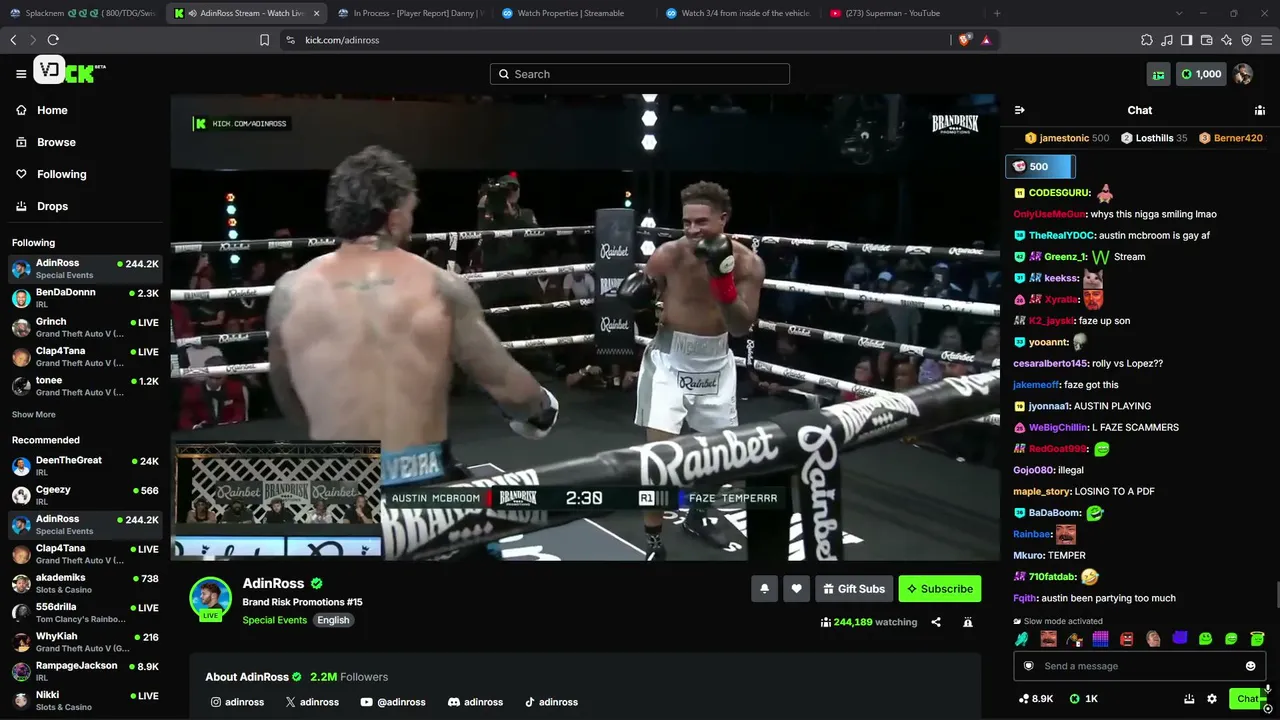
Task: Expand Following list with Show More
Action: click(x=34, y=414)
